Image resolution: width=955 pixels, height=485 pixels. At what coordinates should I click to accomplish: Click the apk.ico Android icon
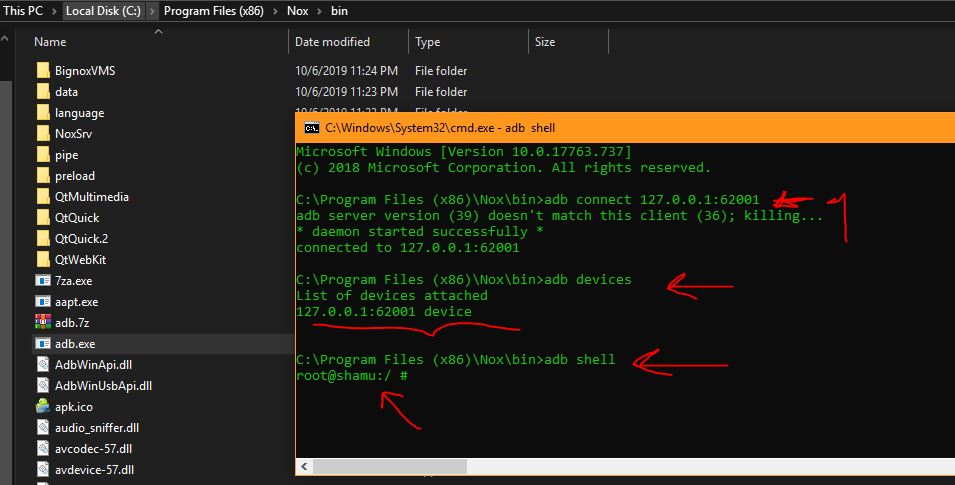[x=43, y=406]
